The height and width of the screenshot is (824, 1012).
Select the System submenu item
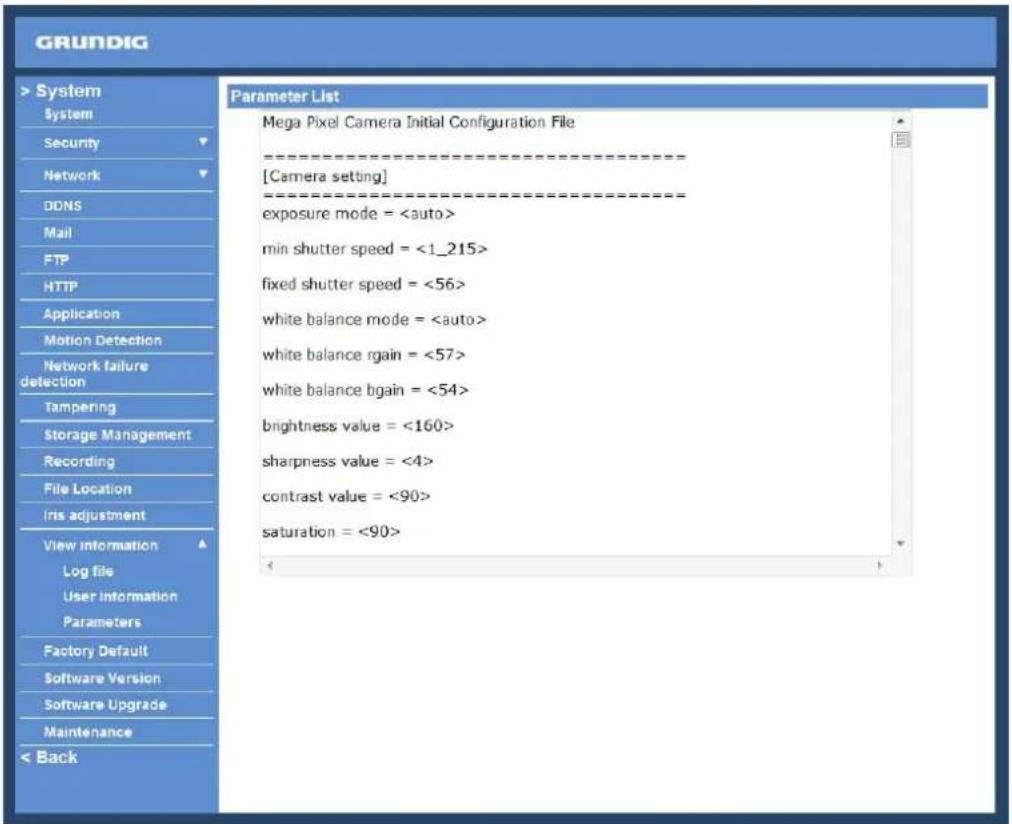click(68, 114)
